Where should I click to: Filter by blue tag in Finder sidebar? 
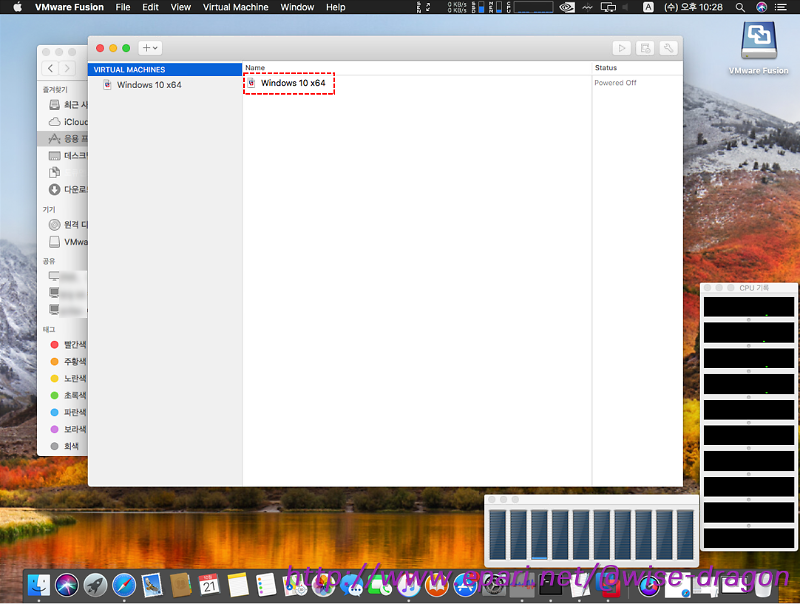[68, 412]
